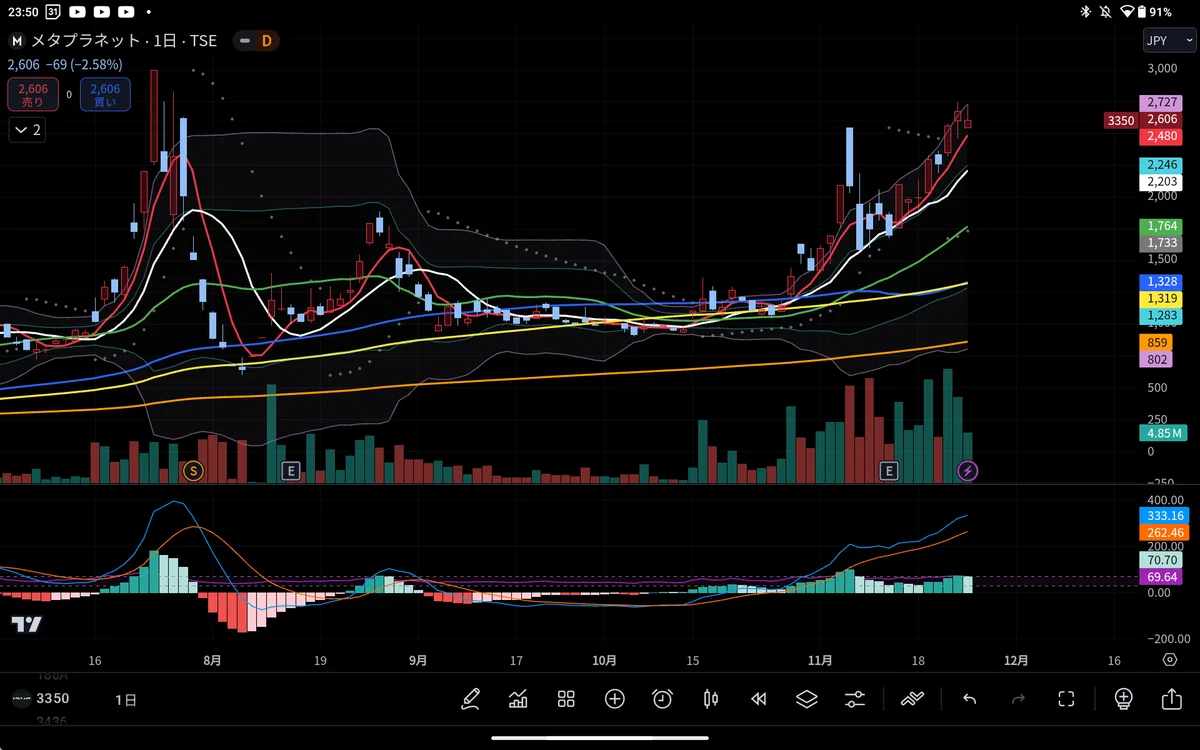Open chart settings sliders icon
This screenshot has height=750, width=1200.
pos(855,699)
